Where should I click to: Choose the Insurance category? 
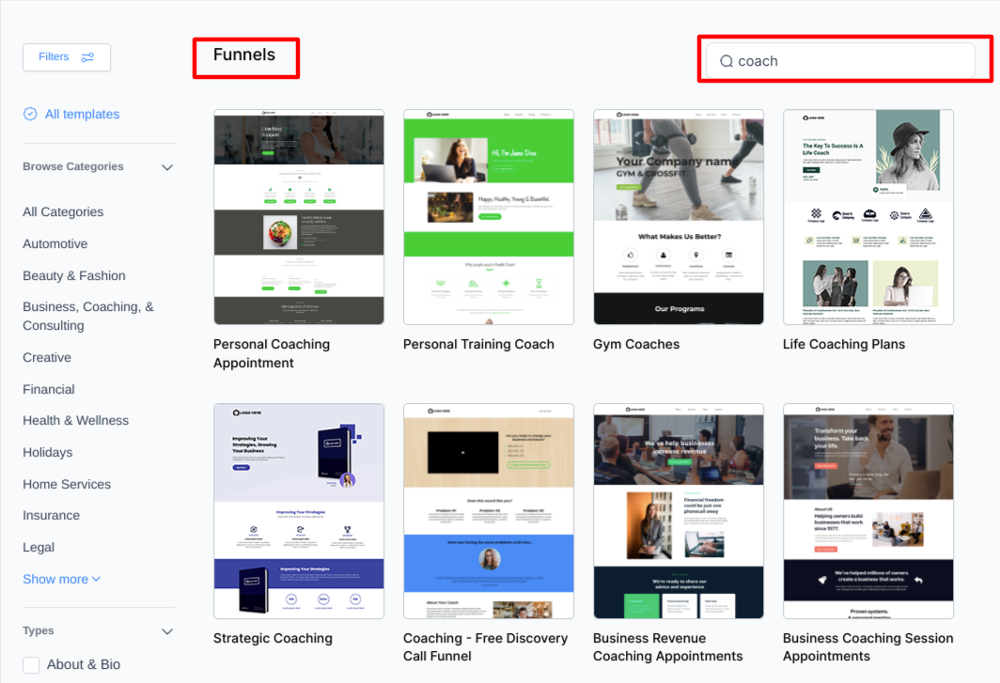(52, 515)
